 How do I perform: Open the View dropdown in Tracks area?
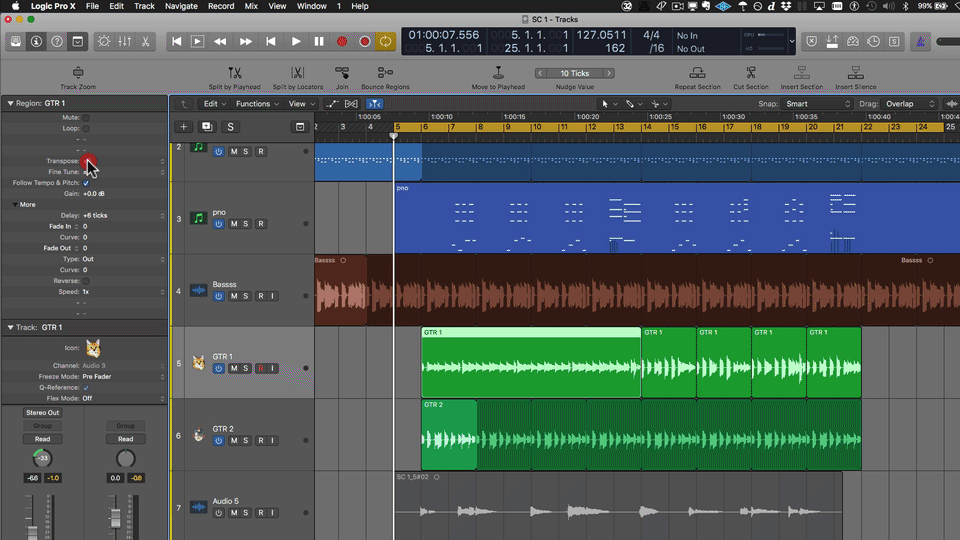(301, 104)
